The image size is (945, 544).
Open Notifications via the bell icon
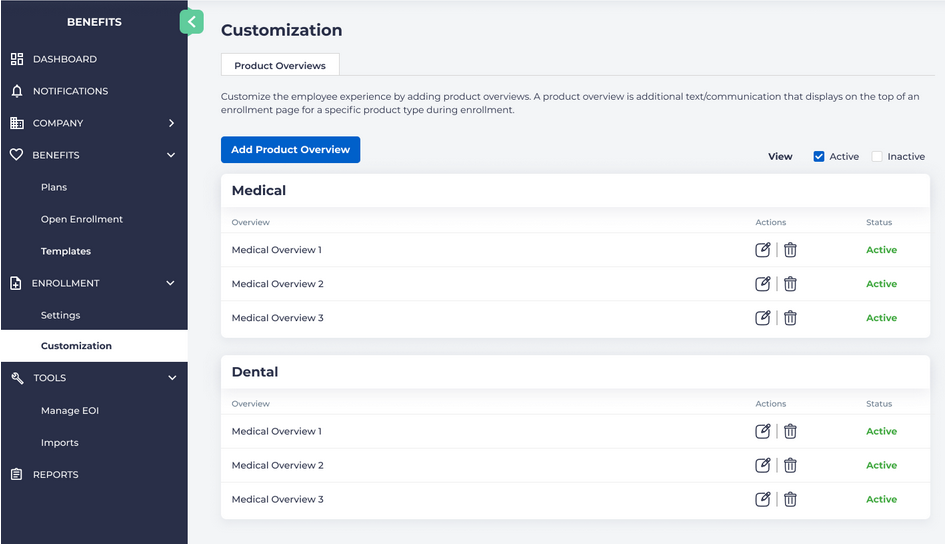coord(17,91)
